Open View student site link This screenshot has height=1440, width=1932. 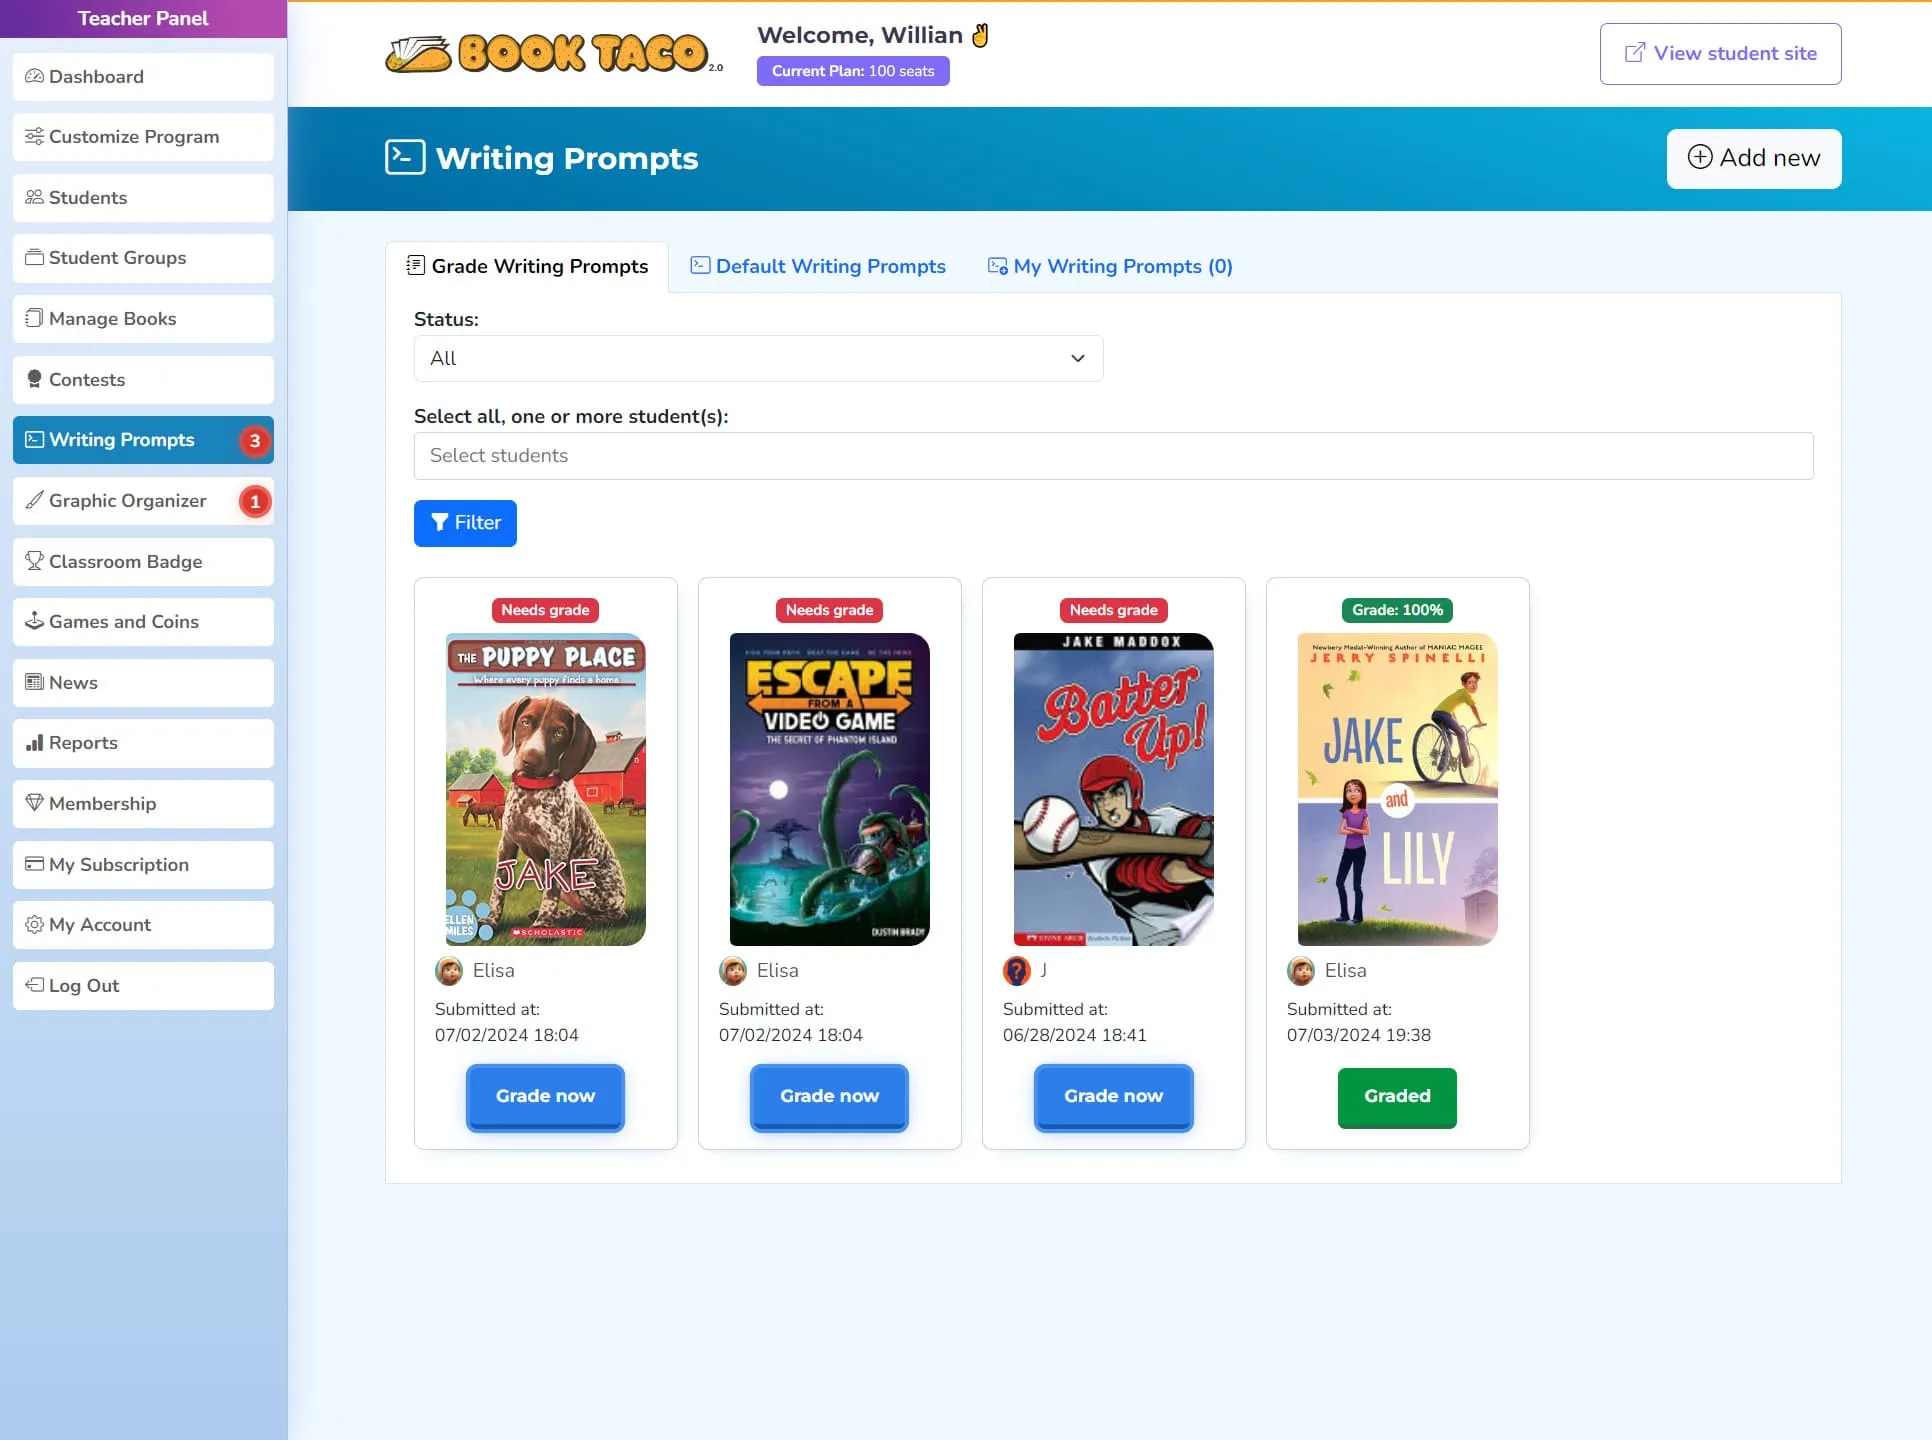(1720, 54)
